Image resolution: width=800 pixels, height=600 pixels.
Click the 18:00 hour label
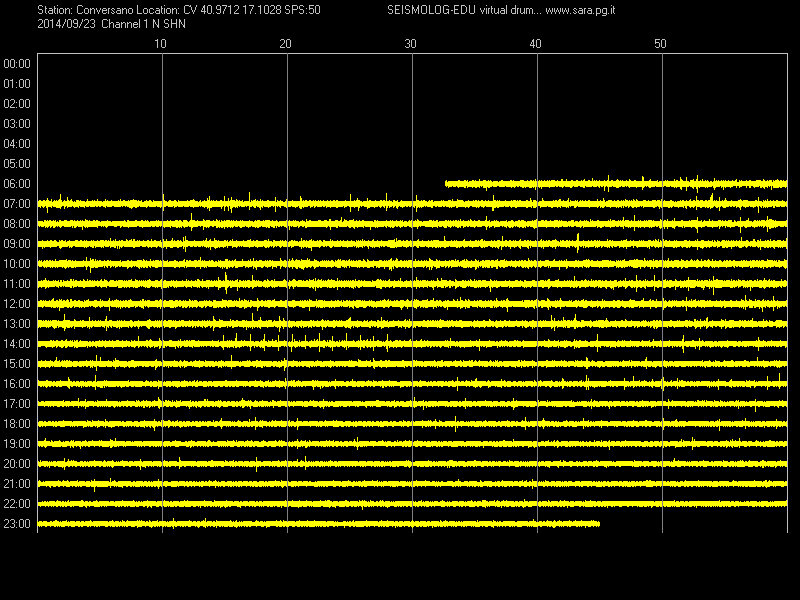coord(17,424)
